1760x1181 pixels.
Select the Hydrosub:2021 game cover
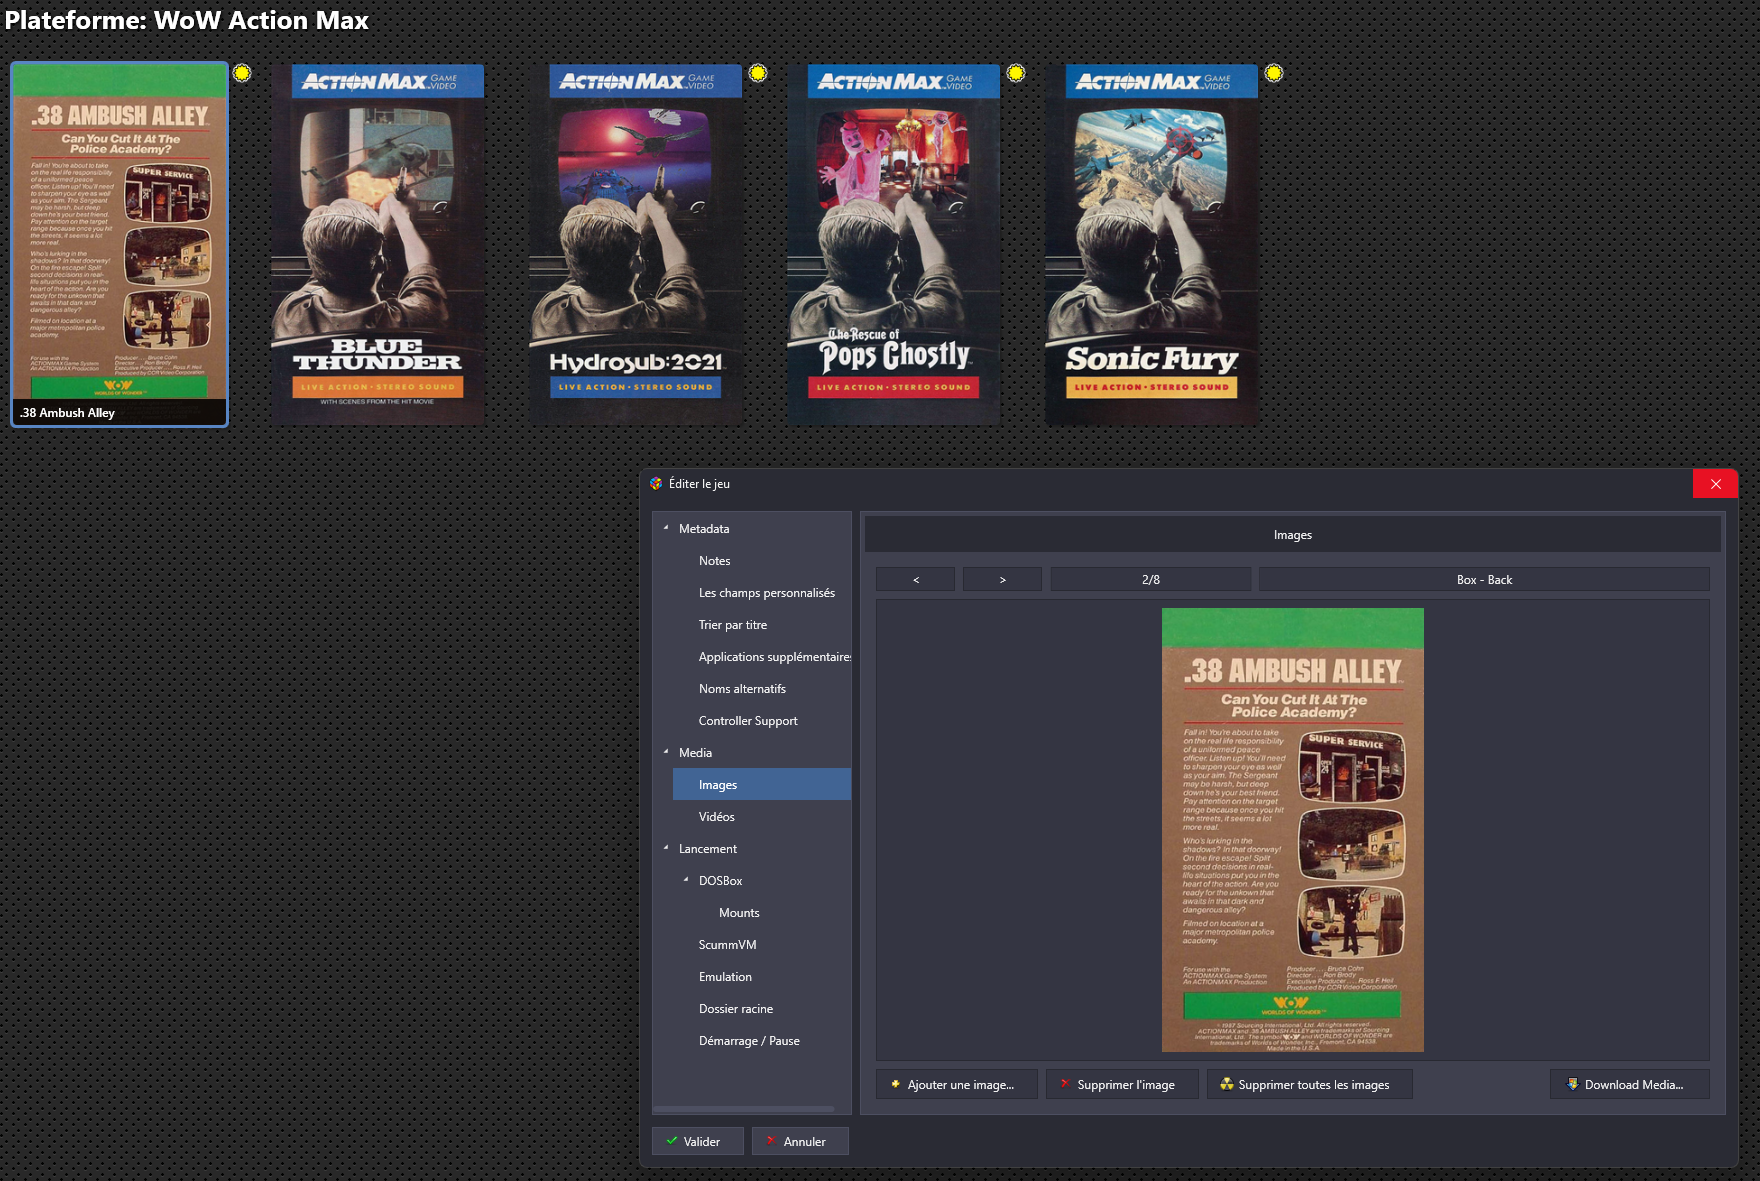[x=636, y=245]
